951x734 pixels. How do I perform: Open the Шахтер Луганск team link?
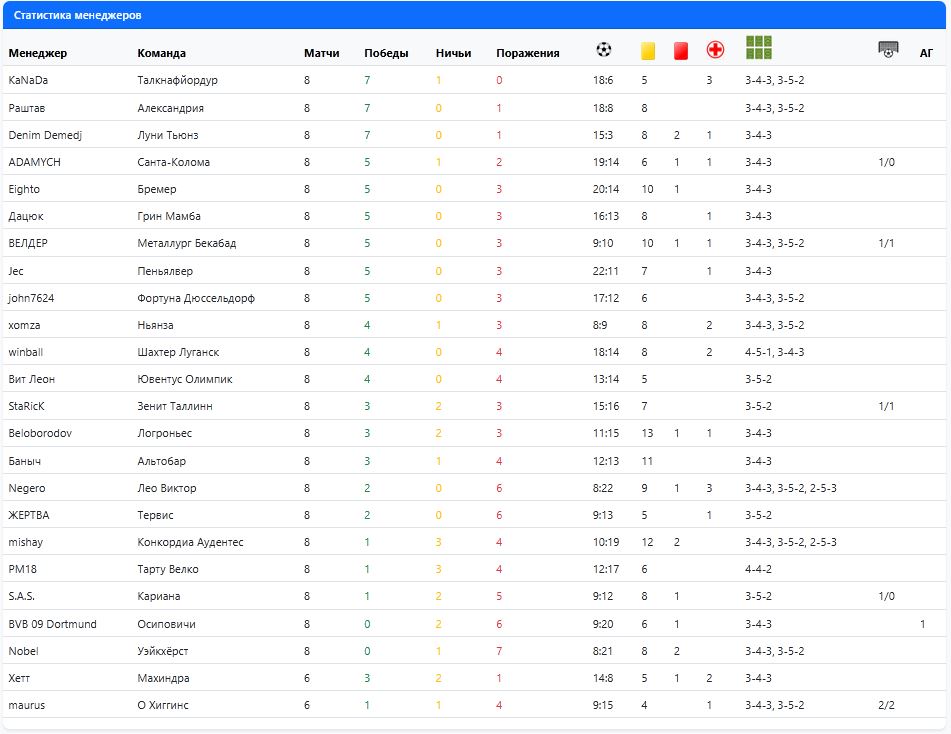pos(178,352)
